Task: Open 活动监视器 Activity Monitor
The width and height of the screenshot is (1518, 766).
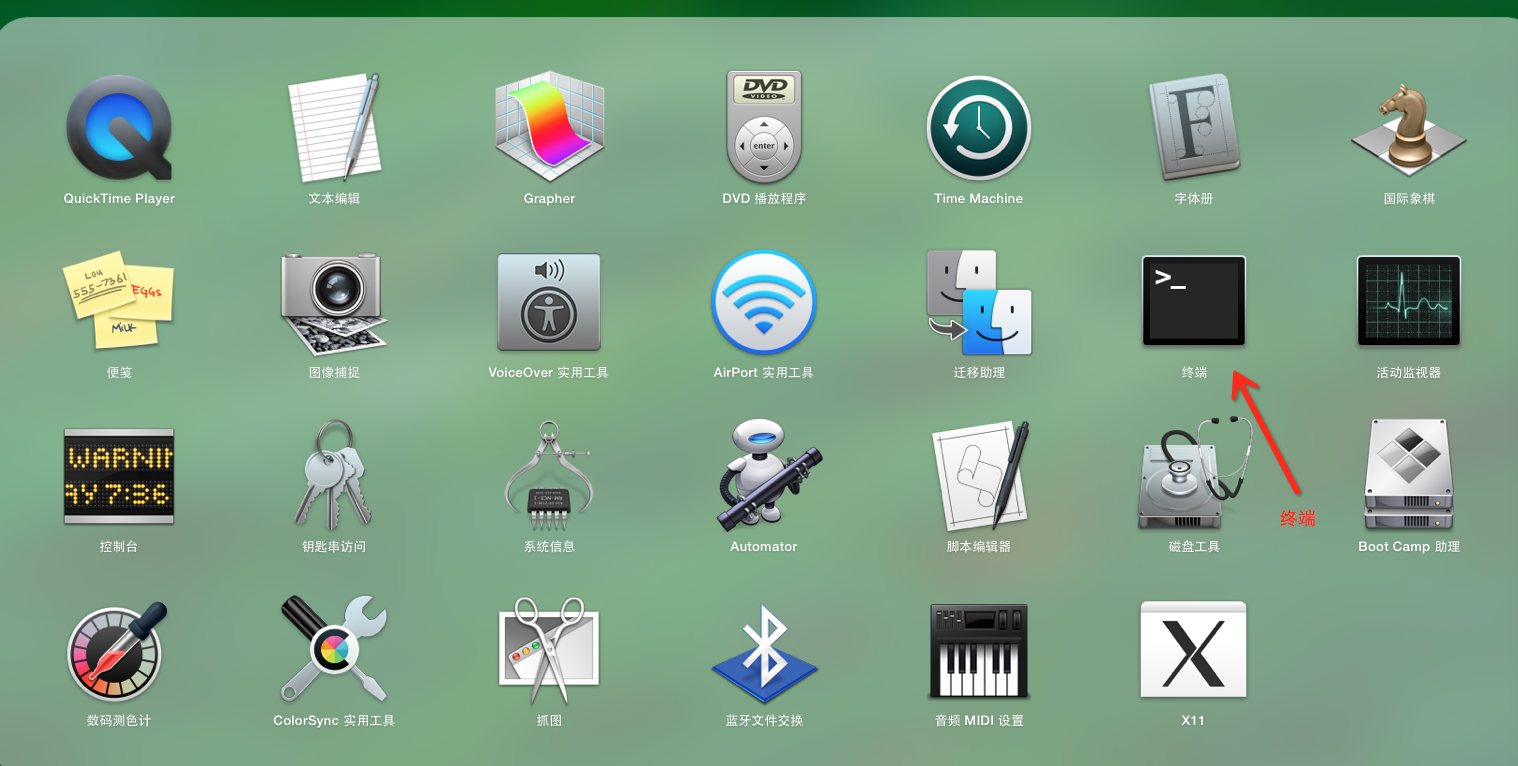Action: [x=1409, y=301]
